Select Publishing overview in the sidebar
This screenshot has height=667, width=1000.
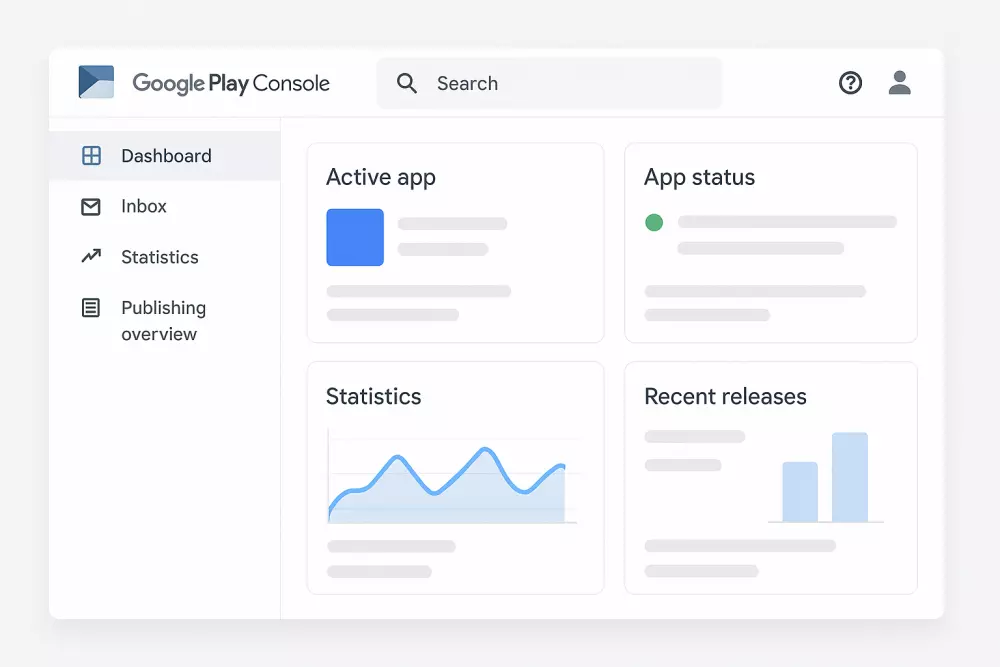(162, 320)
